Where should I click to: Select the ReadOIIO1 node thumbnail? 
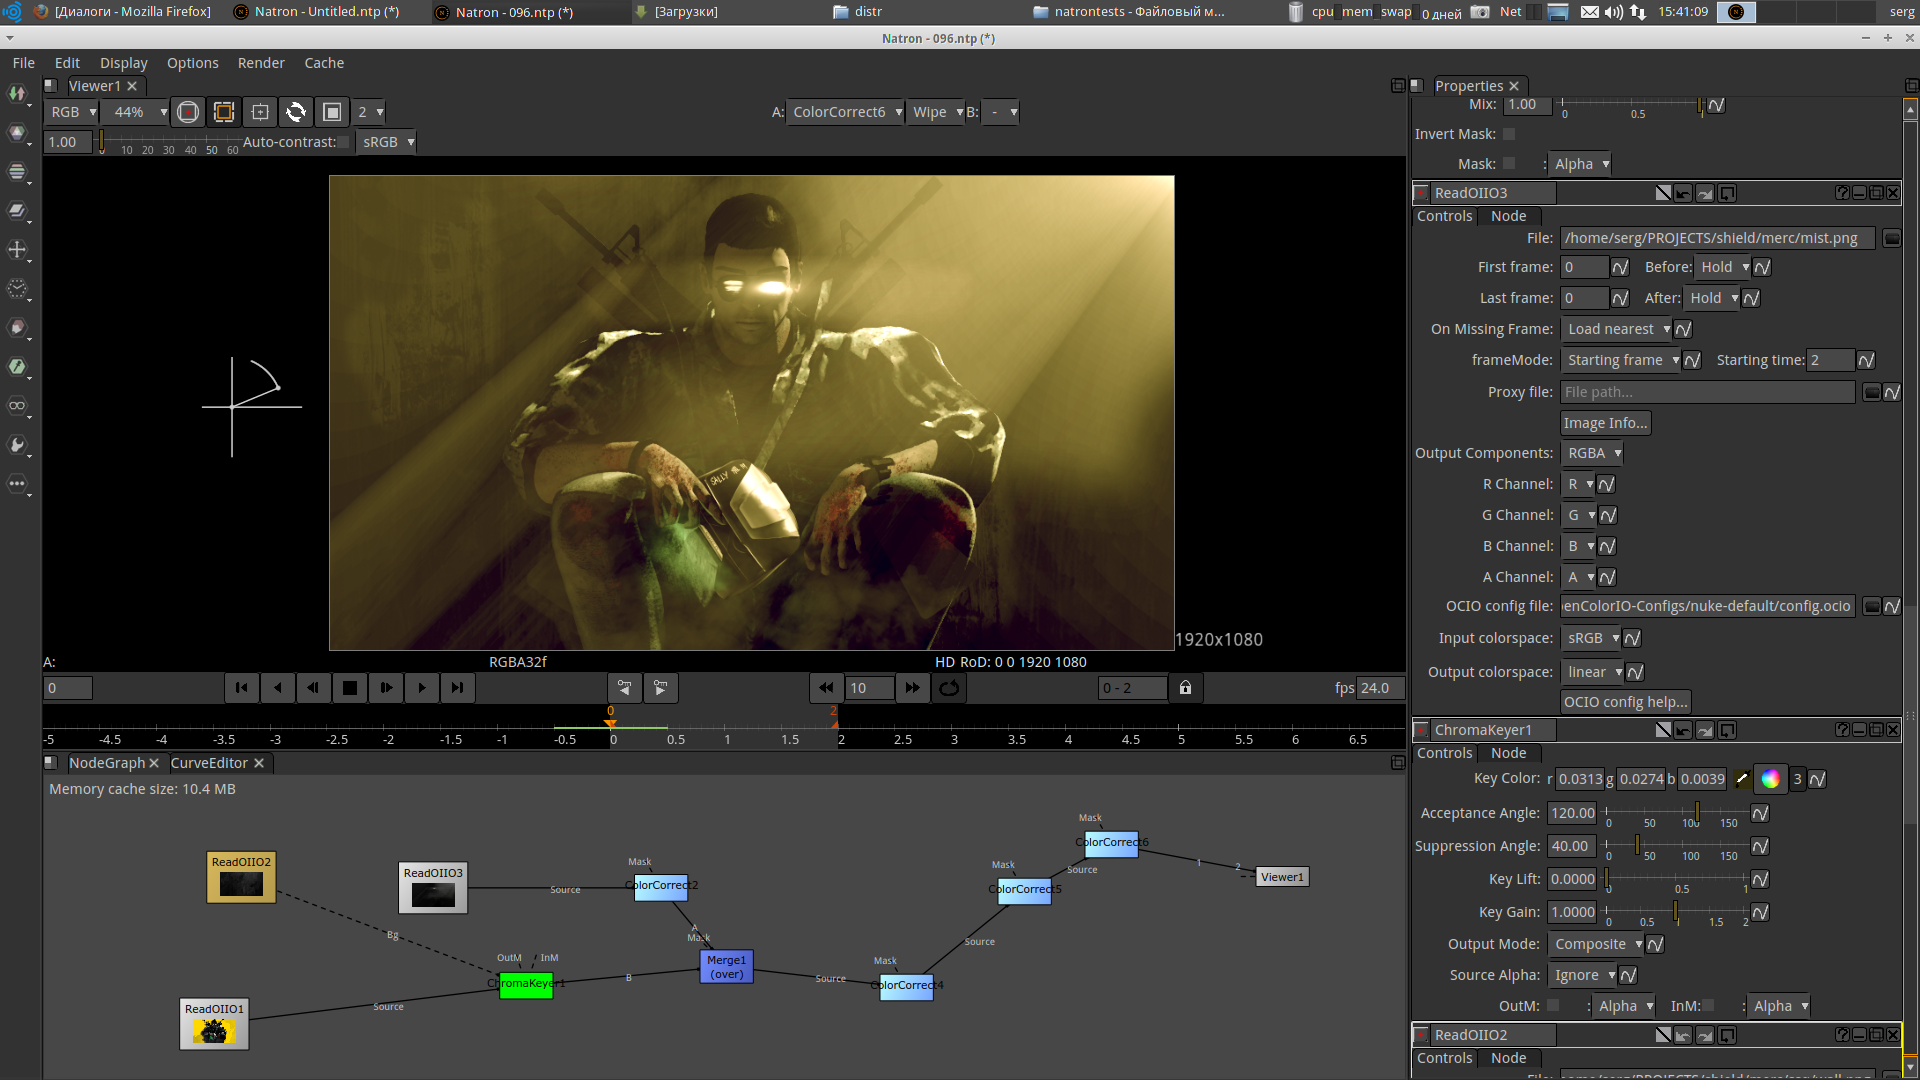point(214,1024)
